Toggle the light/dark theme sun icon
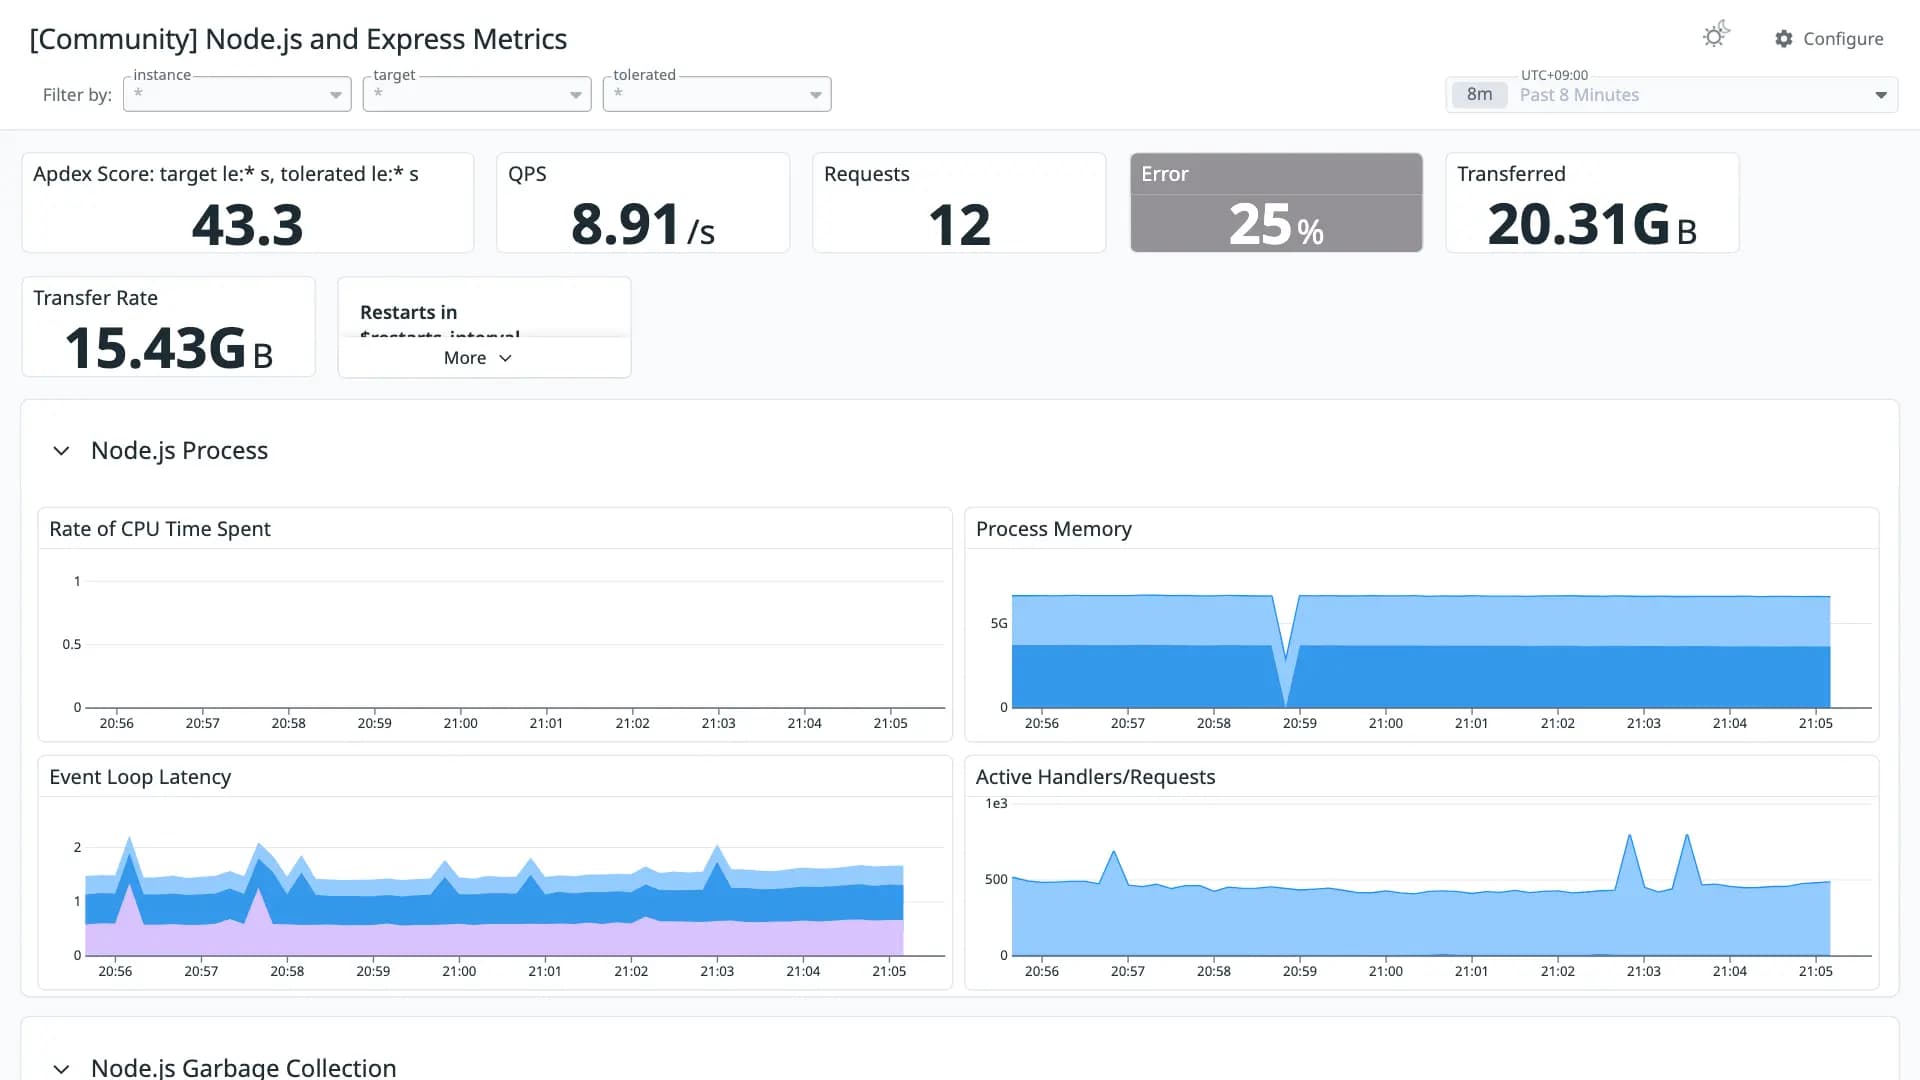Screen dimensions: 1920x1080 [1716, 36]
